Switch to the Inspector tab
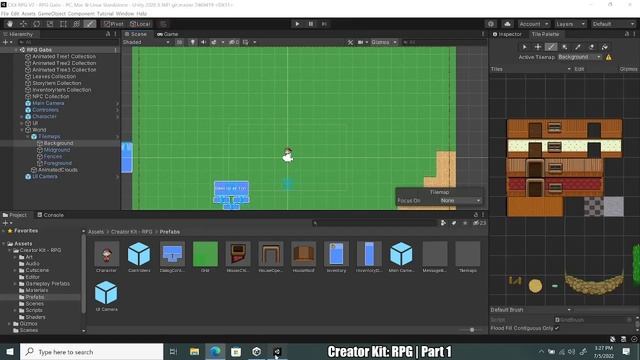Screen dimensions: 640x360 click(x=507, y=34)
